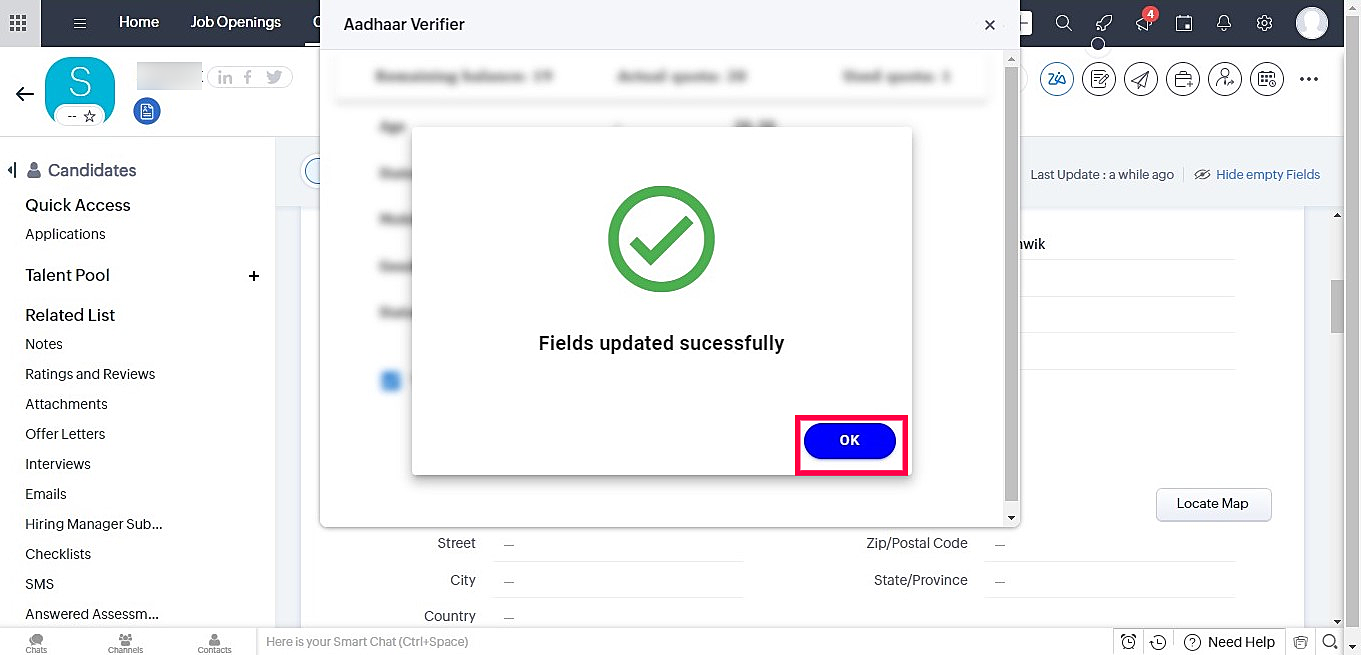This screenshot has height=655, width=1361.
Task: Open the notifications bell icon
Action: point(1224,23)
